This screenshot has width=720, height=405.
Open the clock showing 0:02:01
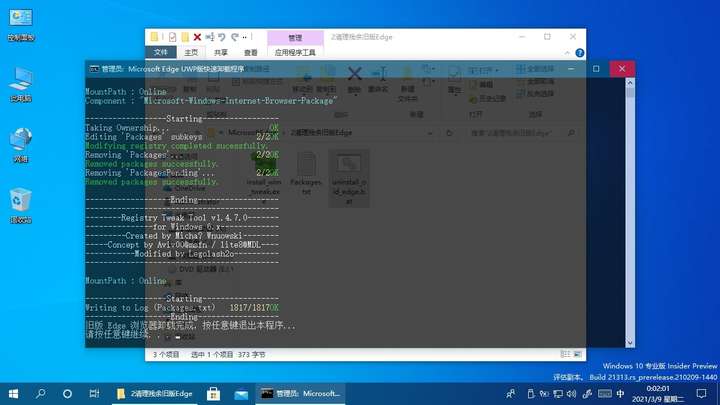click(x=658, y=394)
